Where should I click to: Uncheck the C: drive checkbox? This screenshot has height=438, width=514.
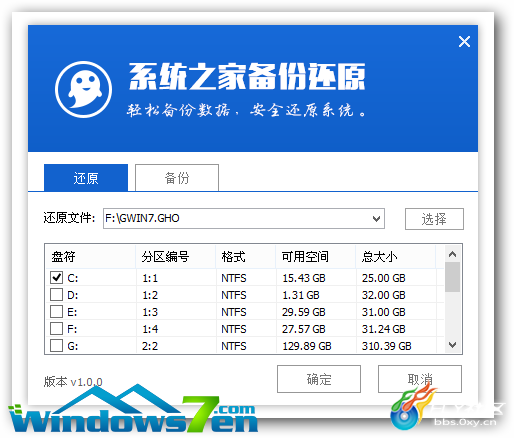click(56, 277)
